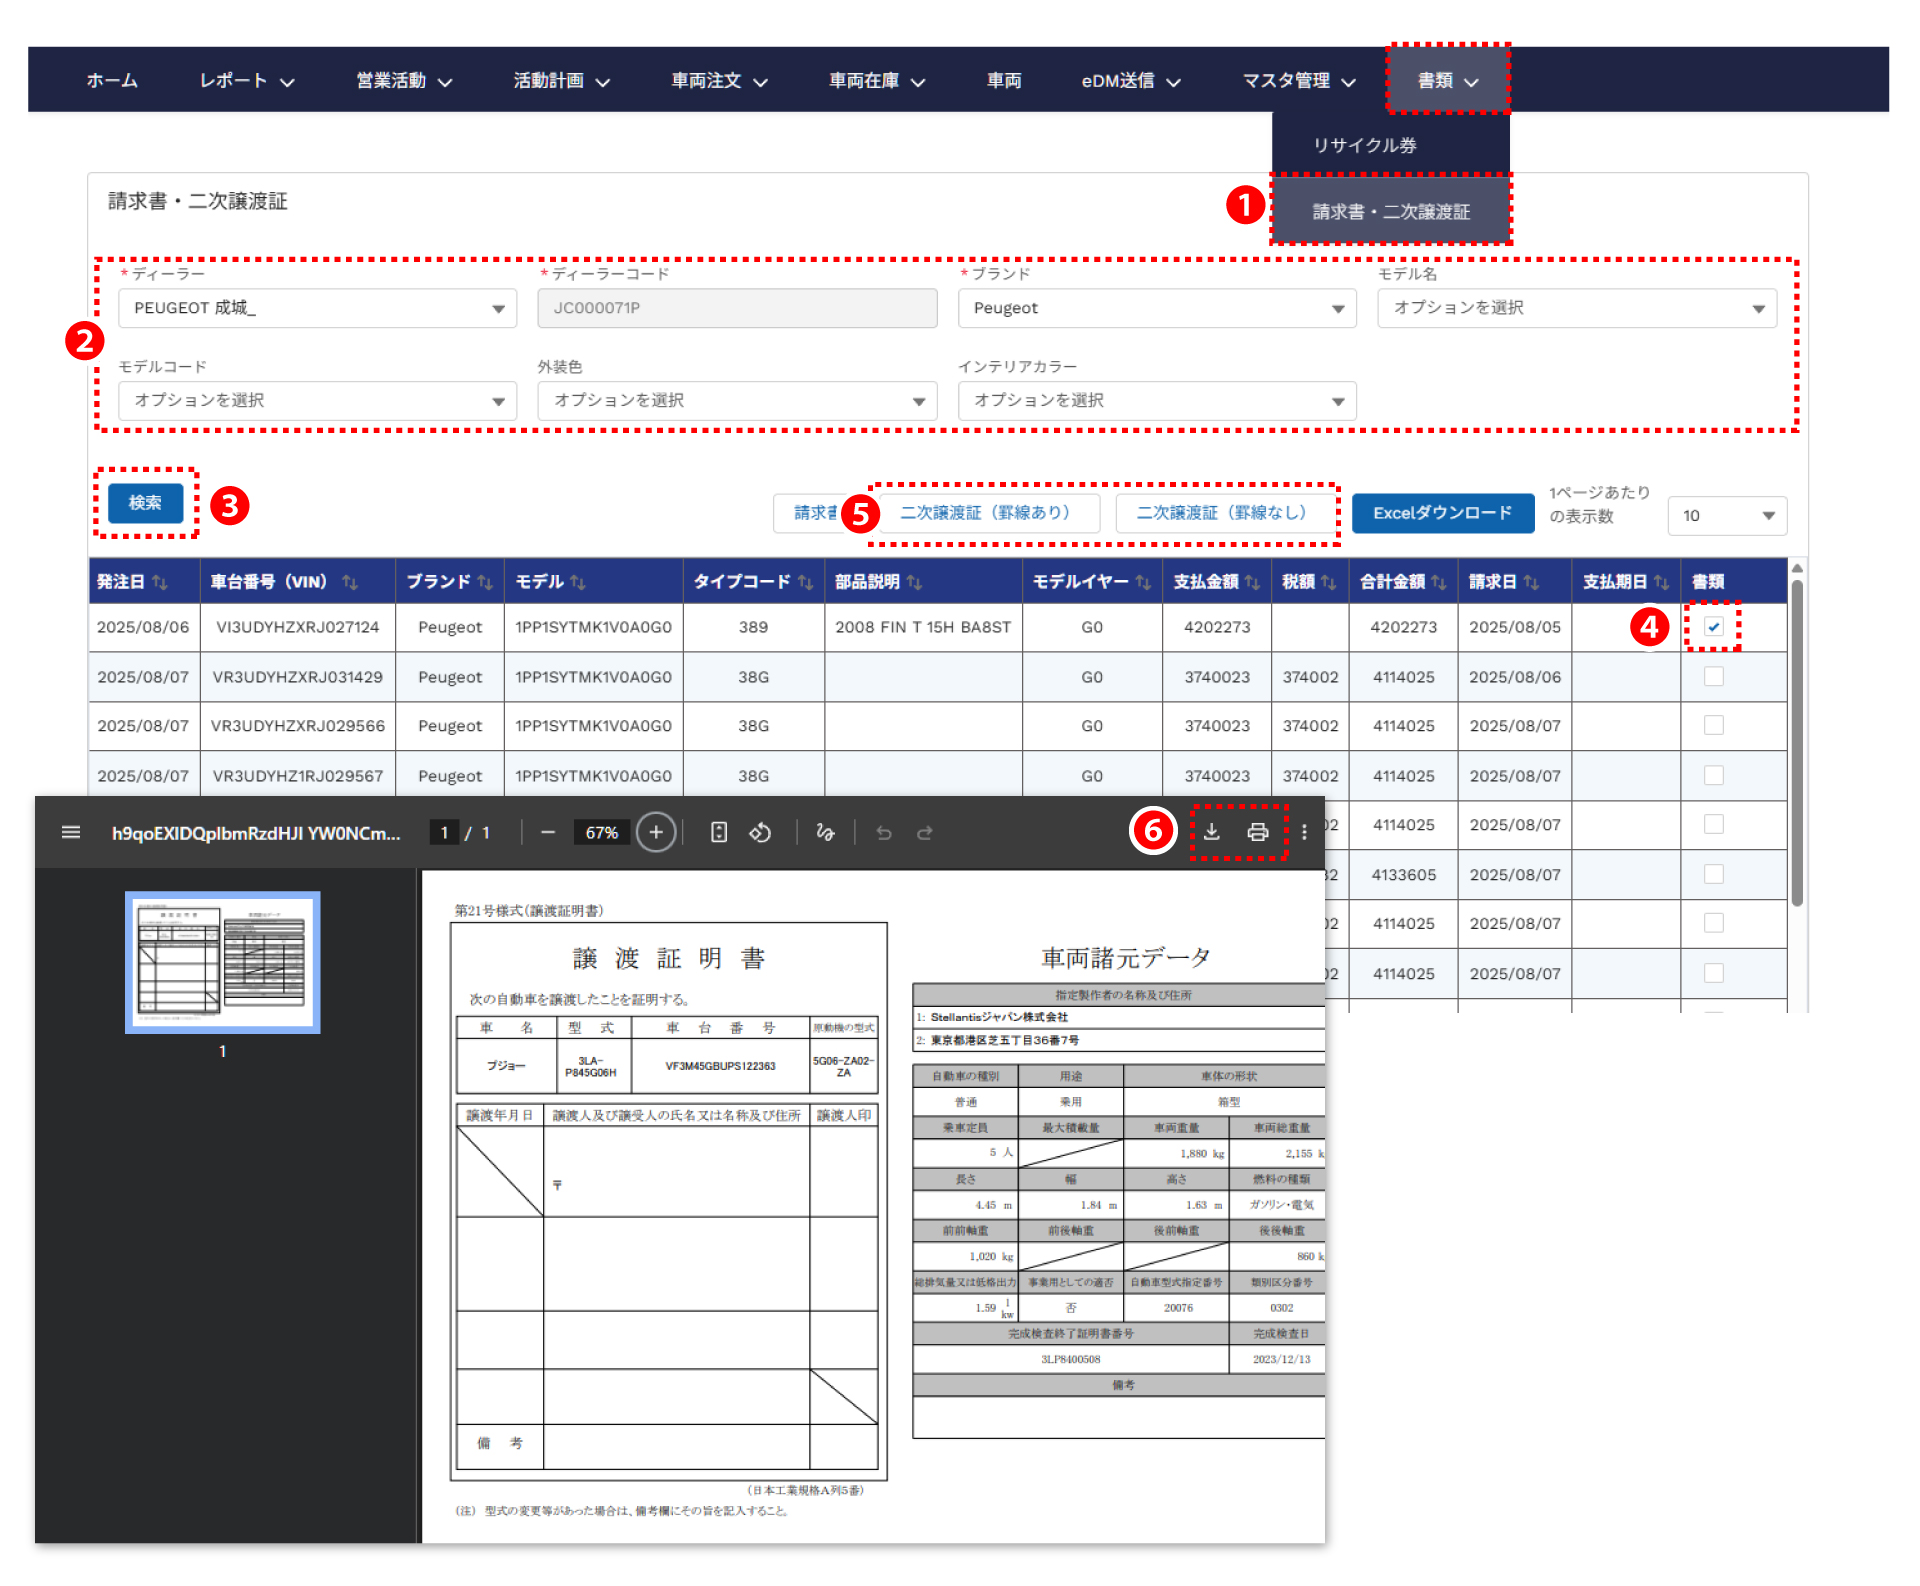Image resolution: width=1920 pixels, height=1586 pixels.
Task: Zoom in the PDF with plus icon
Action: pos(656,832)
